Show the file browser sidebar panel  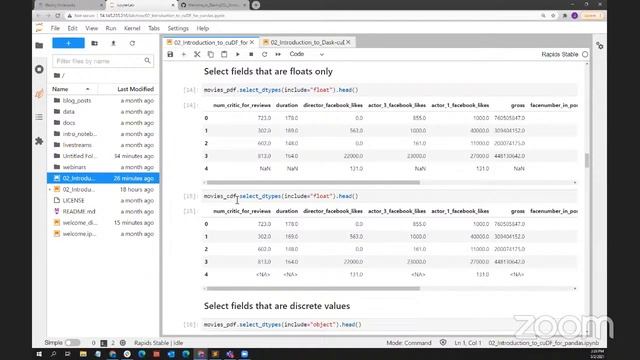pos(39,45)
